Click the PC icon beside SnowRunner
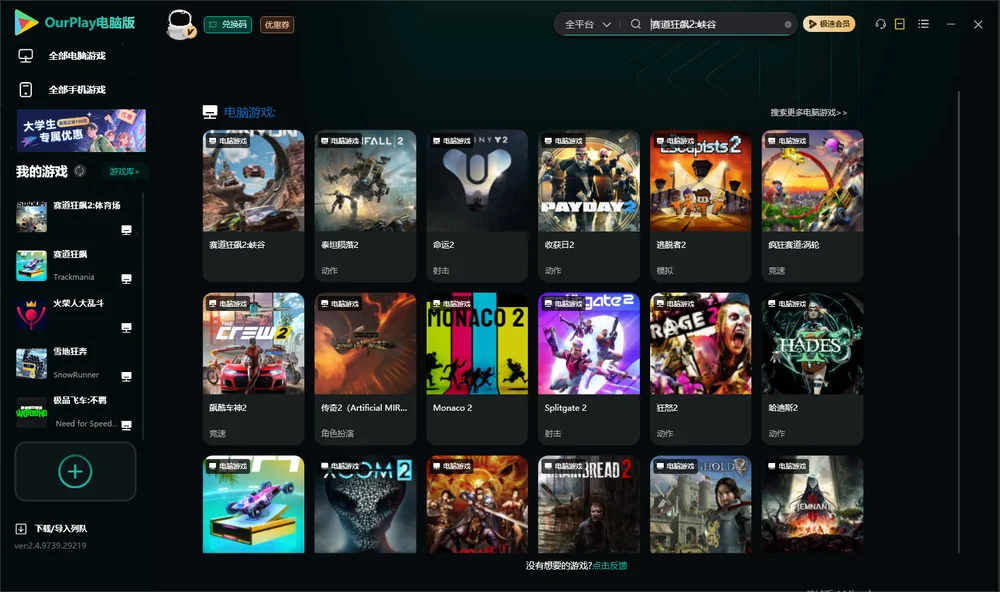Viewport: 1000px width, 592px height. coord(126,376)
